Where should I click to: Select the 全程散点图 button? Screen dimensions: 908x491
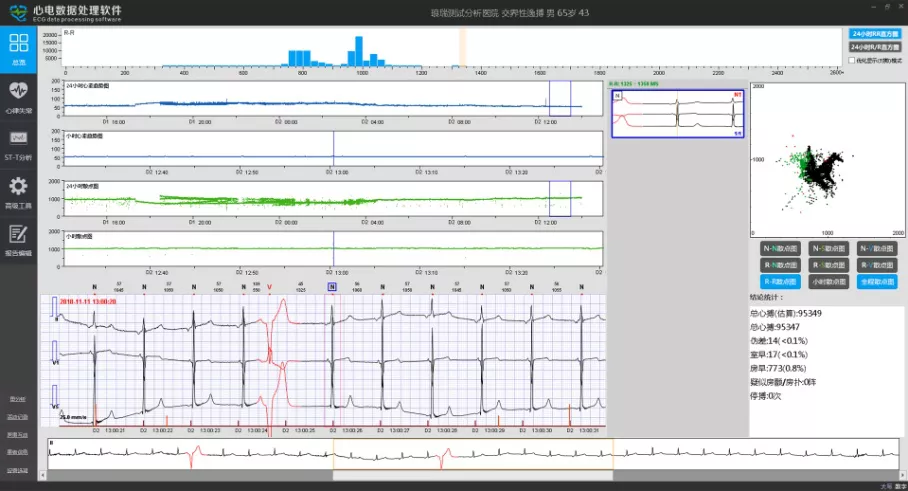(x=876, y=282)
